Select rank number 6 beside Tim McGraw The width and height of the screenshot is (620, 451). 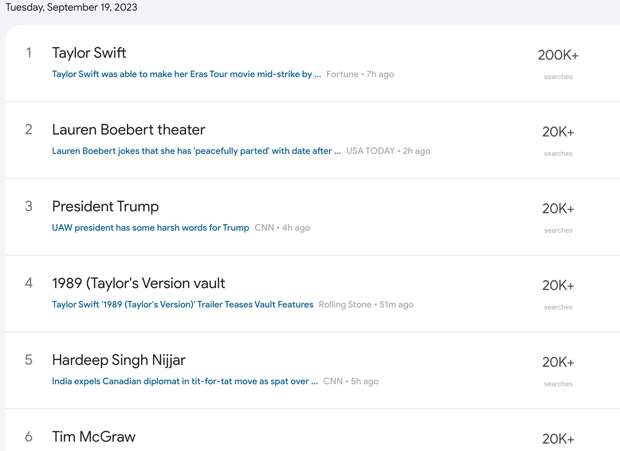(28, 437)
